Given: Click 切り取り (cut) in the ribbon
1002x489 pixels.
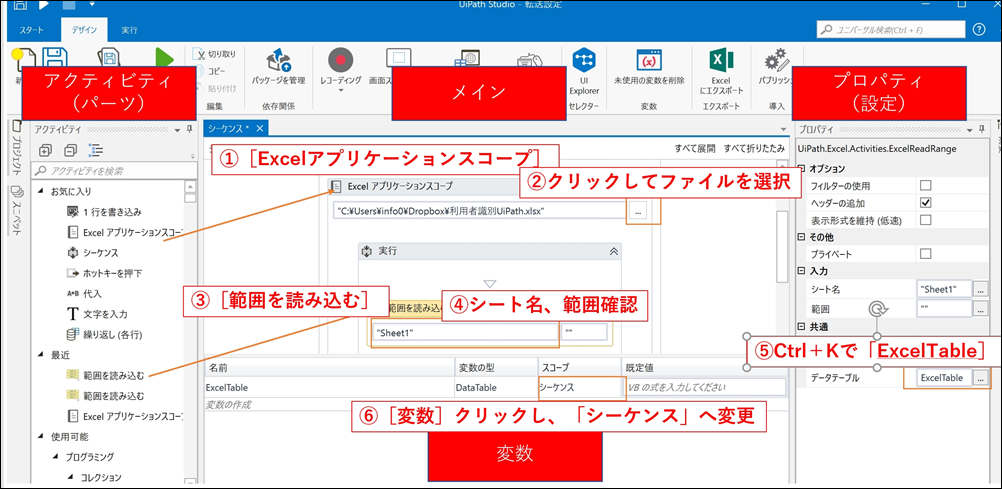Looking at the screenshot, I should [215, 55].
